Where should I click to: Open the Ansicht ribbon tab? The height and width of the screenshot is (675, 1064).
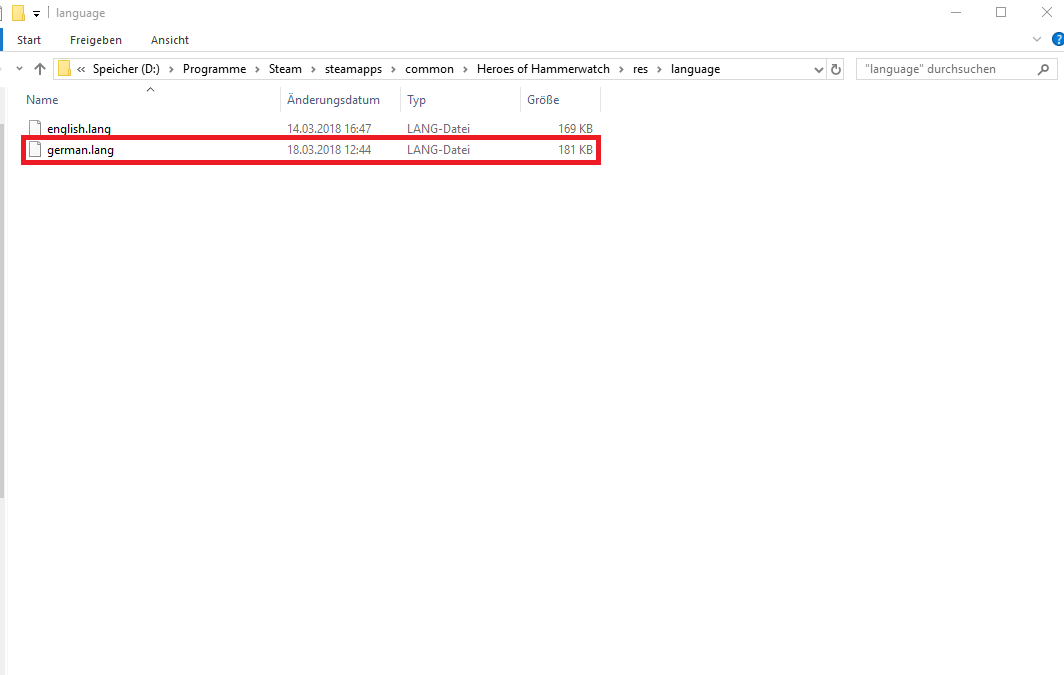170,40
